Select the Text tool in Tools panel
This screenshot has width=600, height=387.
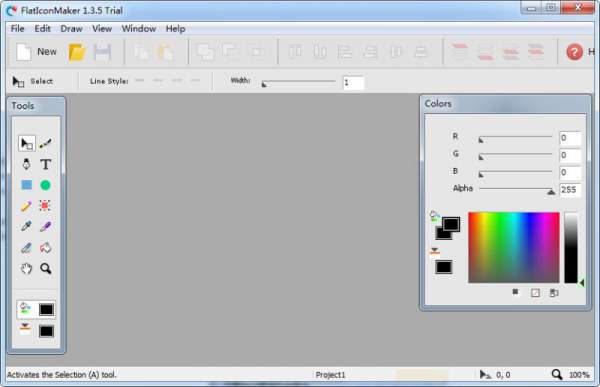(46, 164)
